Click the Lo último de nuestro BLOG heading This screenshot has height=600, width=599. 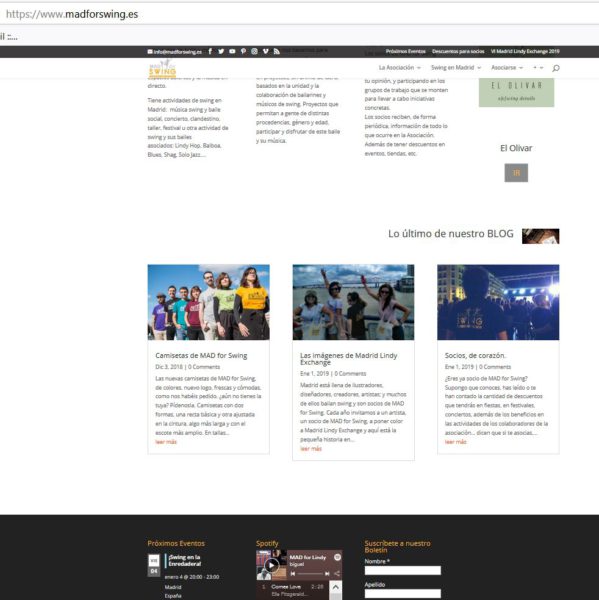pos(450,234)
